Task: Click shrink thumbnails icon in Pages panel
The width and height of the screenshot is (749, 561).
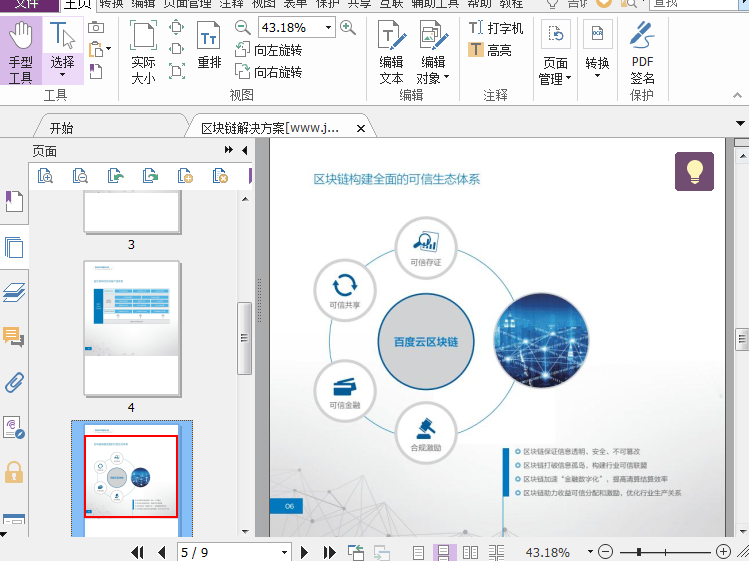Action: coord(80,176)
